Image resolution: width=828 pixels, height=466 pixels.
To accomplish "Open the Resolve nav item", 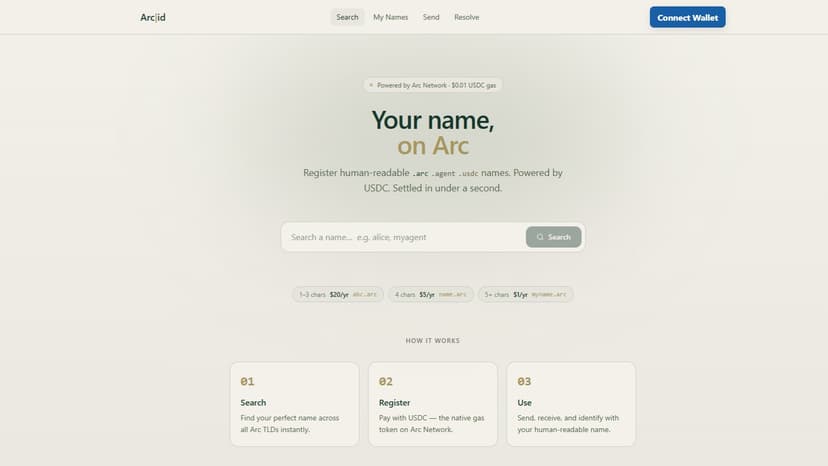I will click(466, 17).
